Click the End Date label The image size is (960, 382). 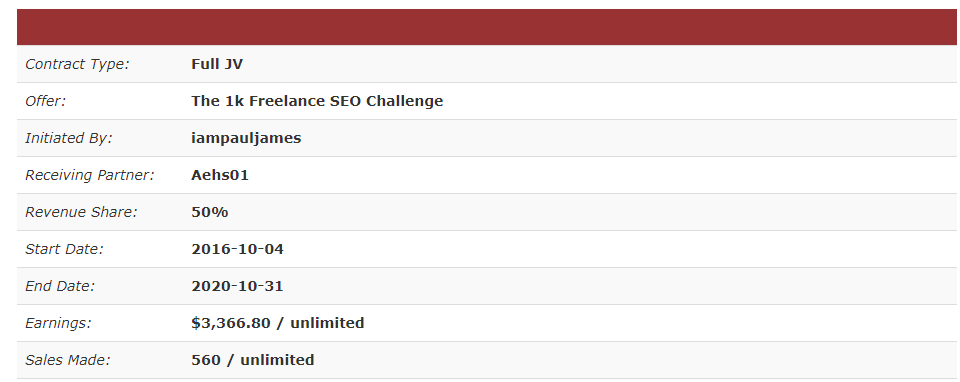click(x=60, y=286)
